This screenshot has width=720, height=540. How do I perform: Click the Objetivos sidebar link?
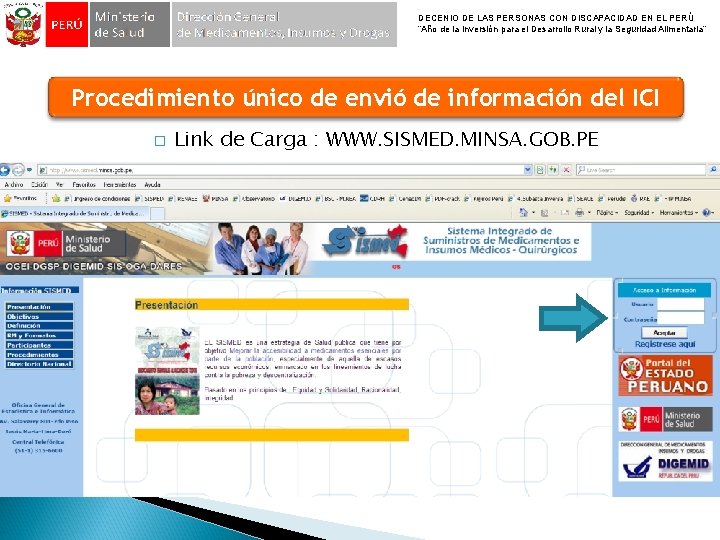[39, 316]
